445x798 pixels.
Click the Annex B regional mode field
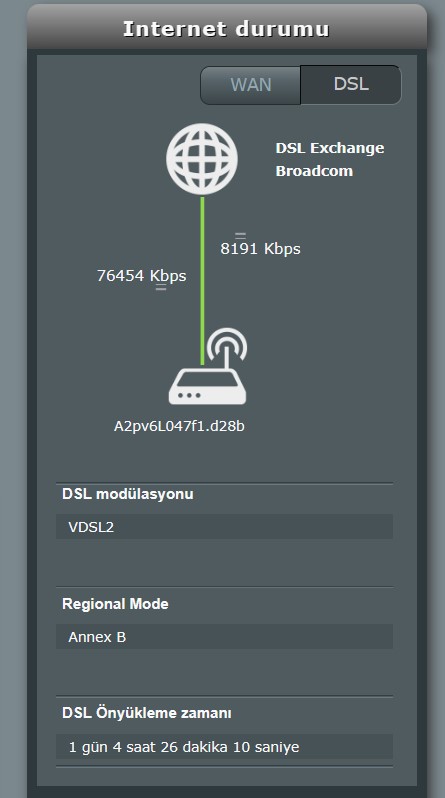click(225, 637)
